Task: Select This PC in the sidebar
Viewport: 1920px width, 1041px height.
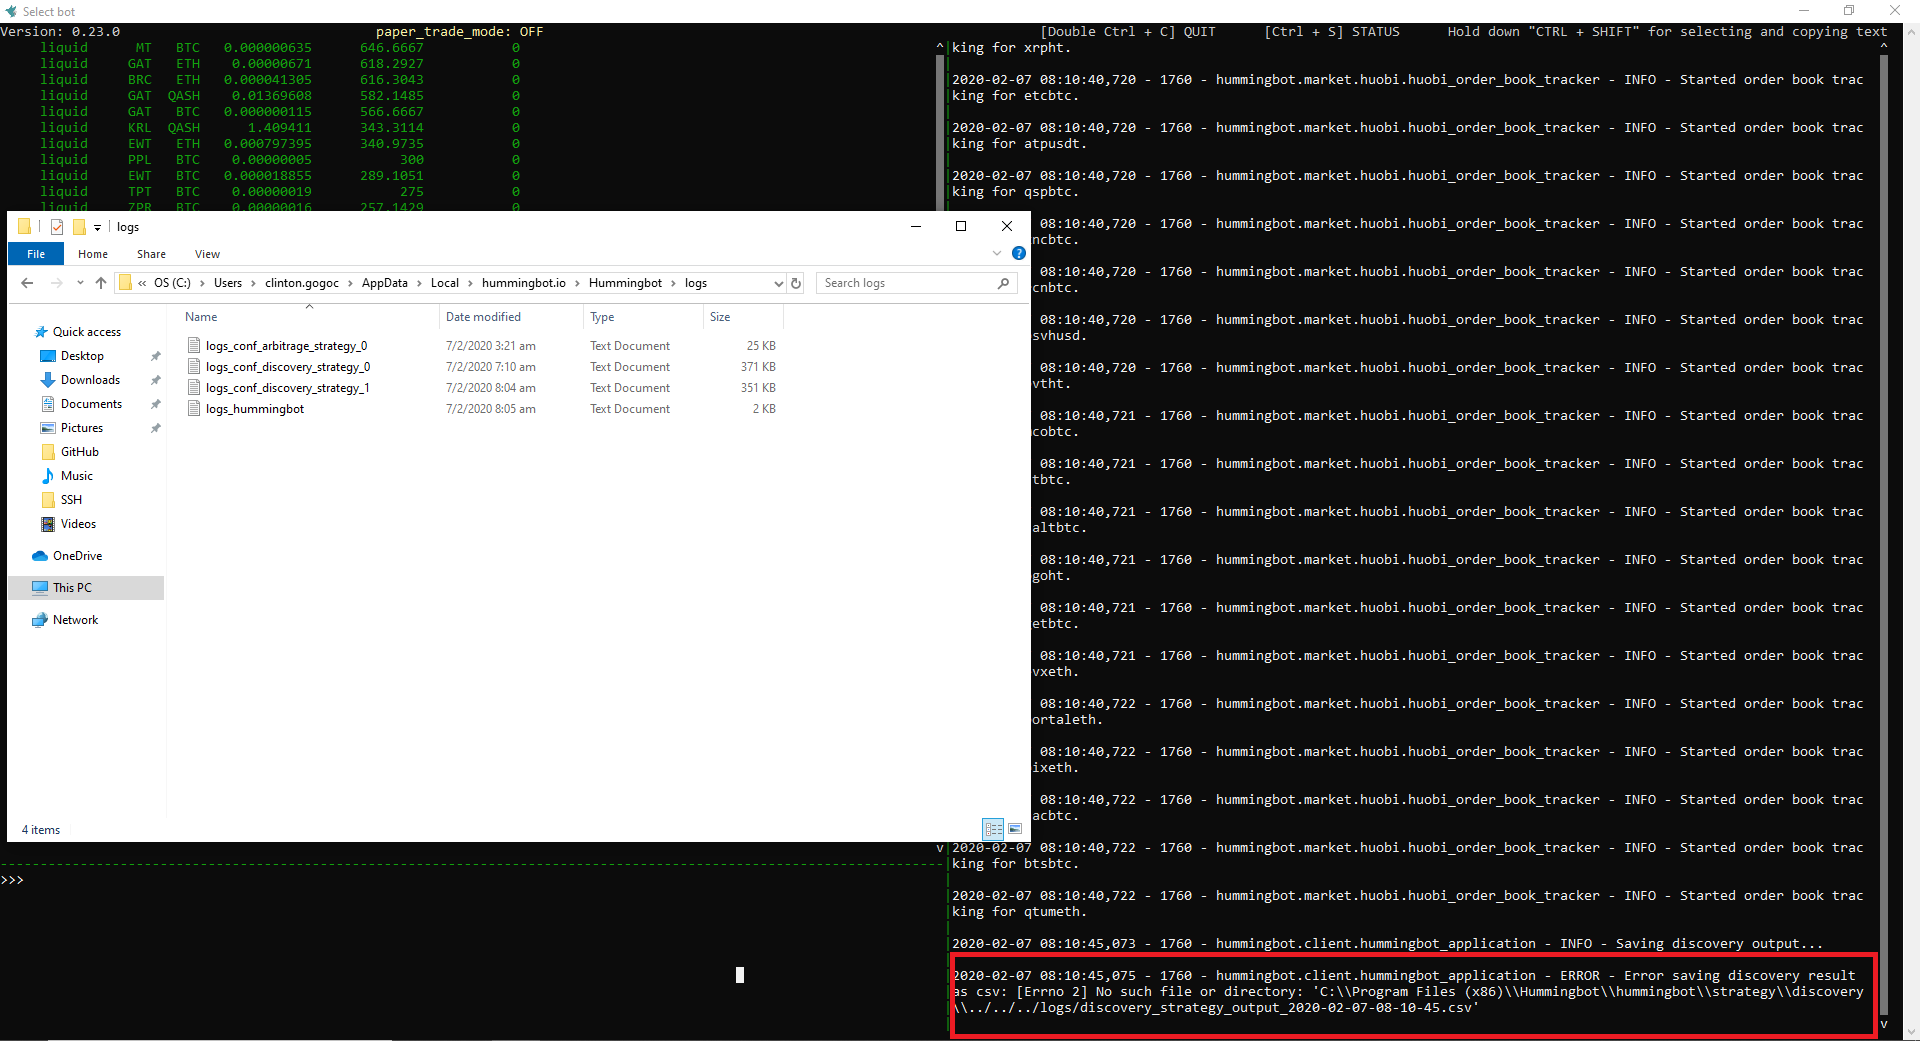Action: click(70, 587)
